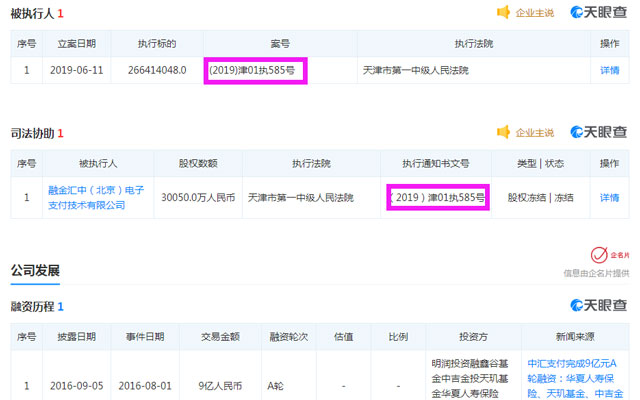Select 执行通知书文号 cell （2019）津01执585号
The width and height of the screenshot is (640, 400).
point(438,198)
